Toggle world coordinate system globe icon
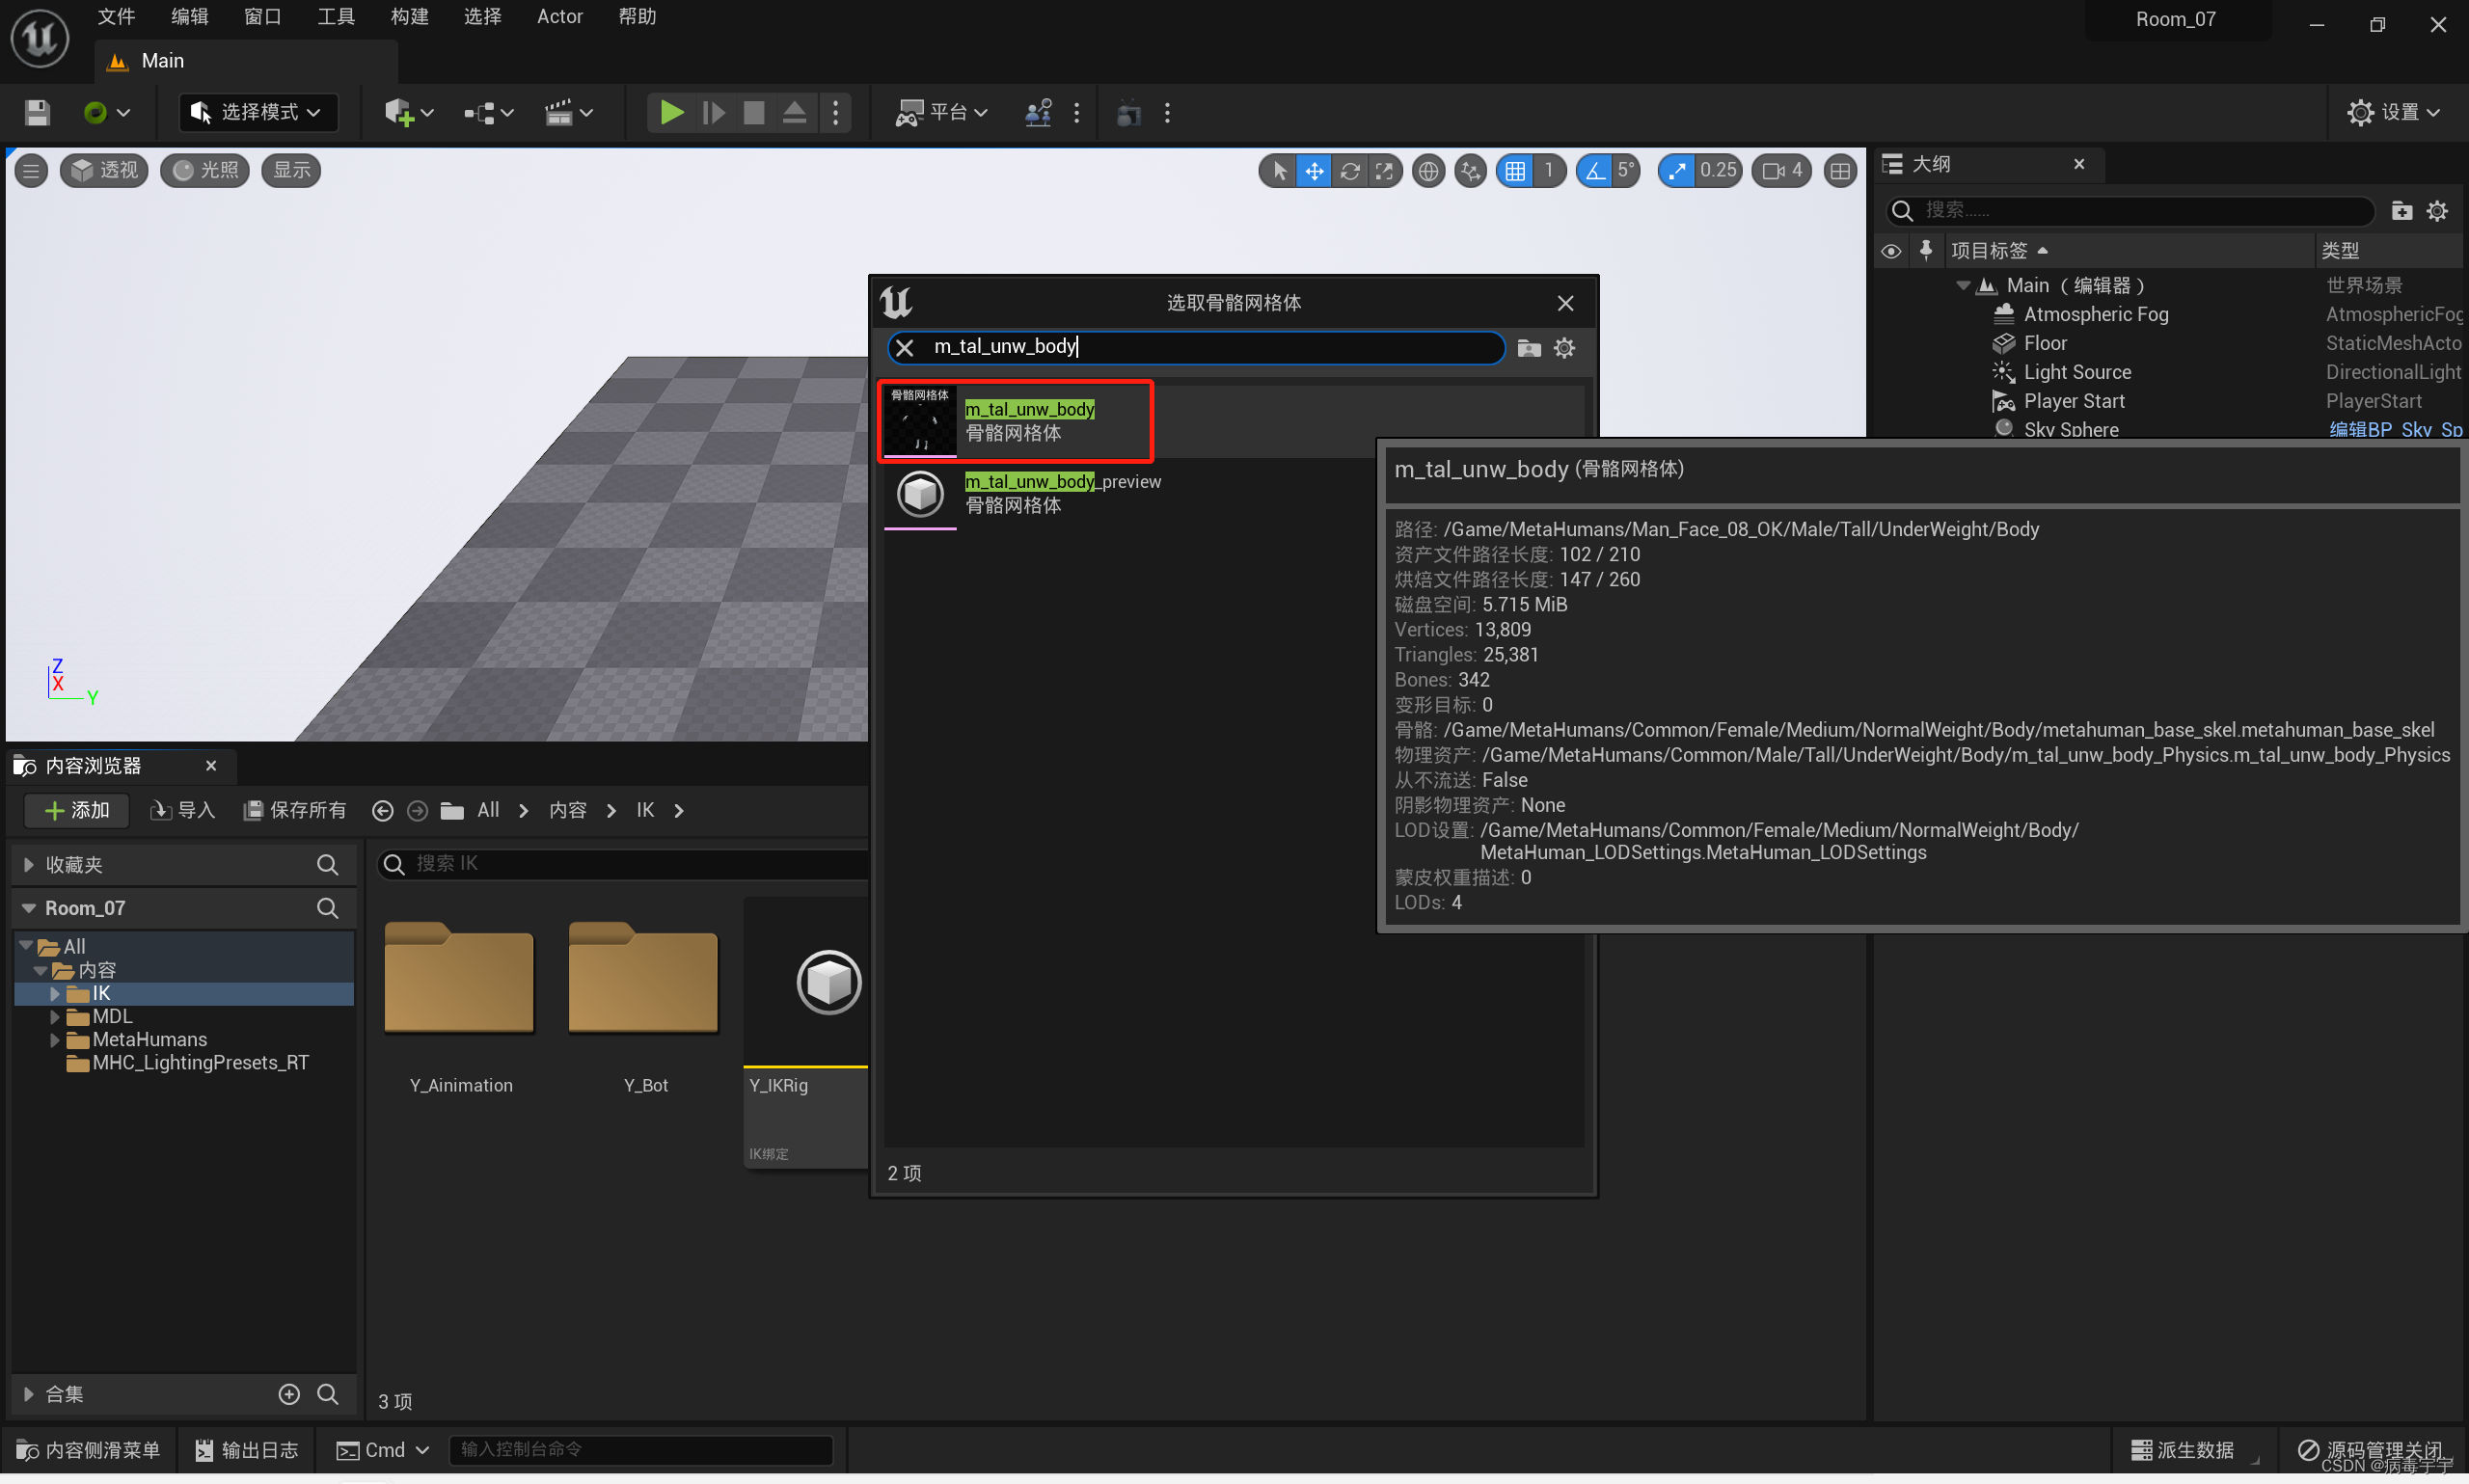This screenshot has height=1484, width=2469. (1428, 171)
